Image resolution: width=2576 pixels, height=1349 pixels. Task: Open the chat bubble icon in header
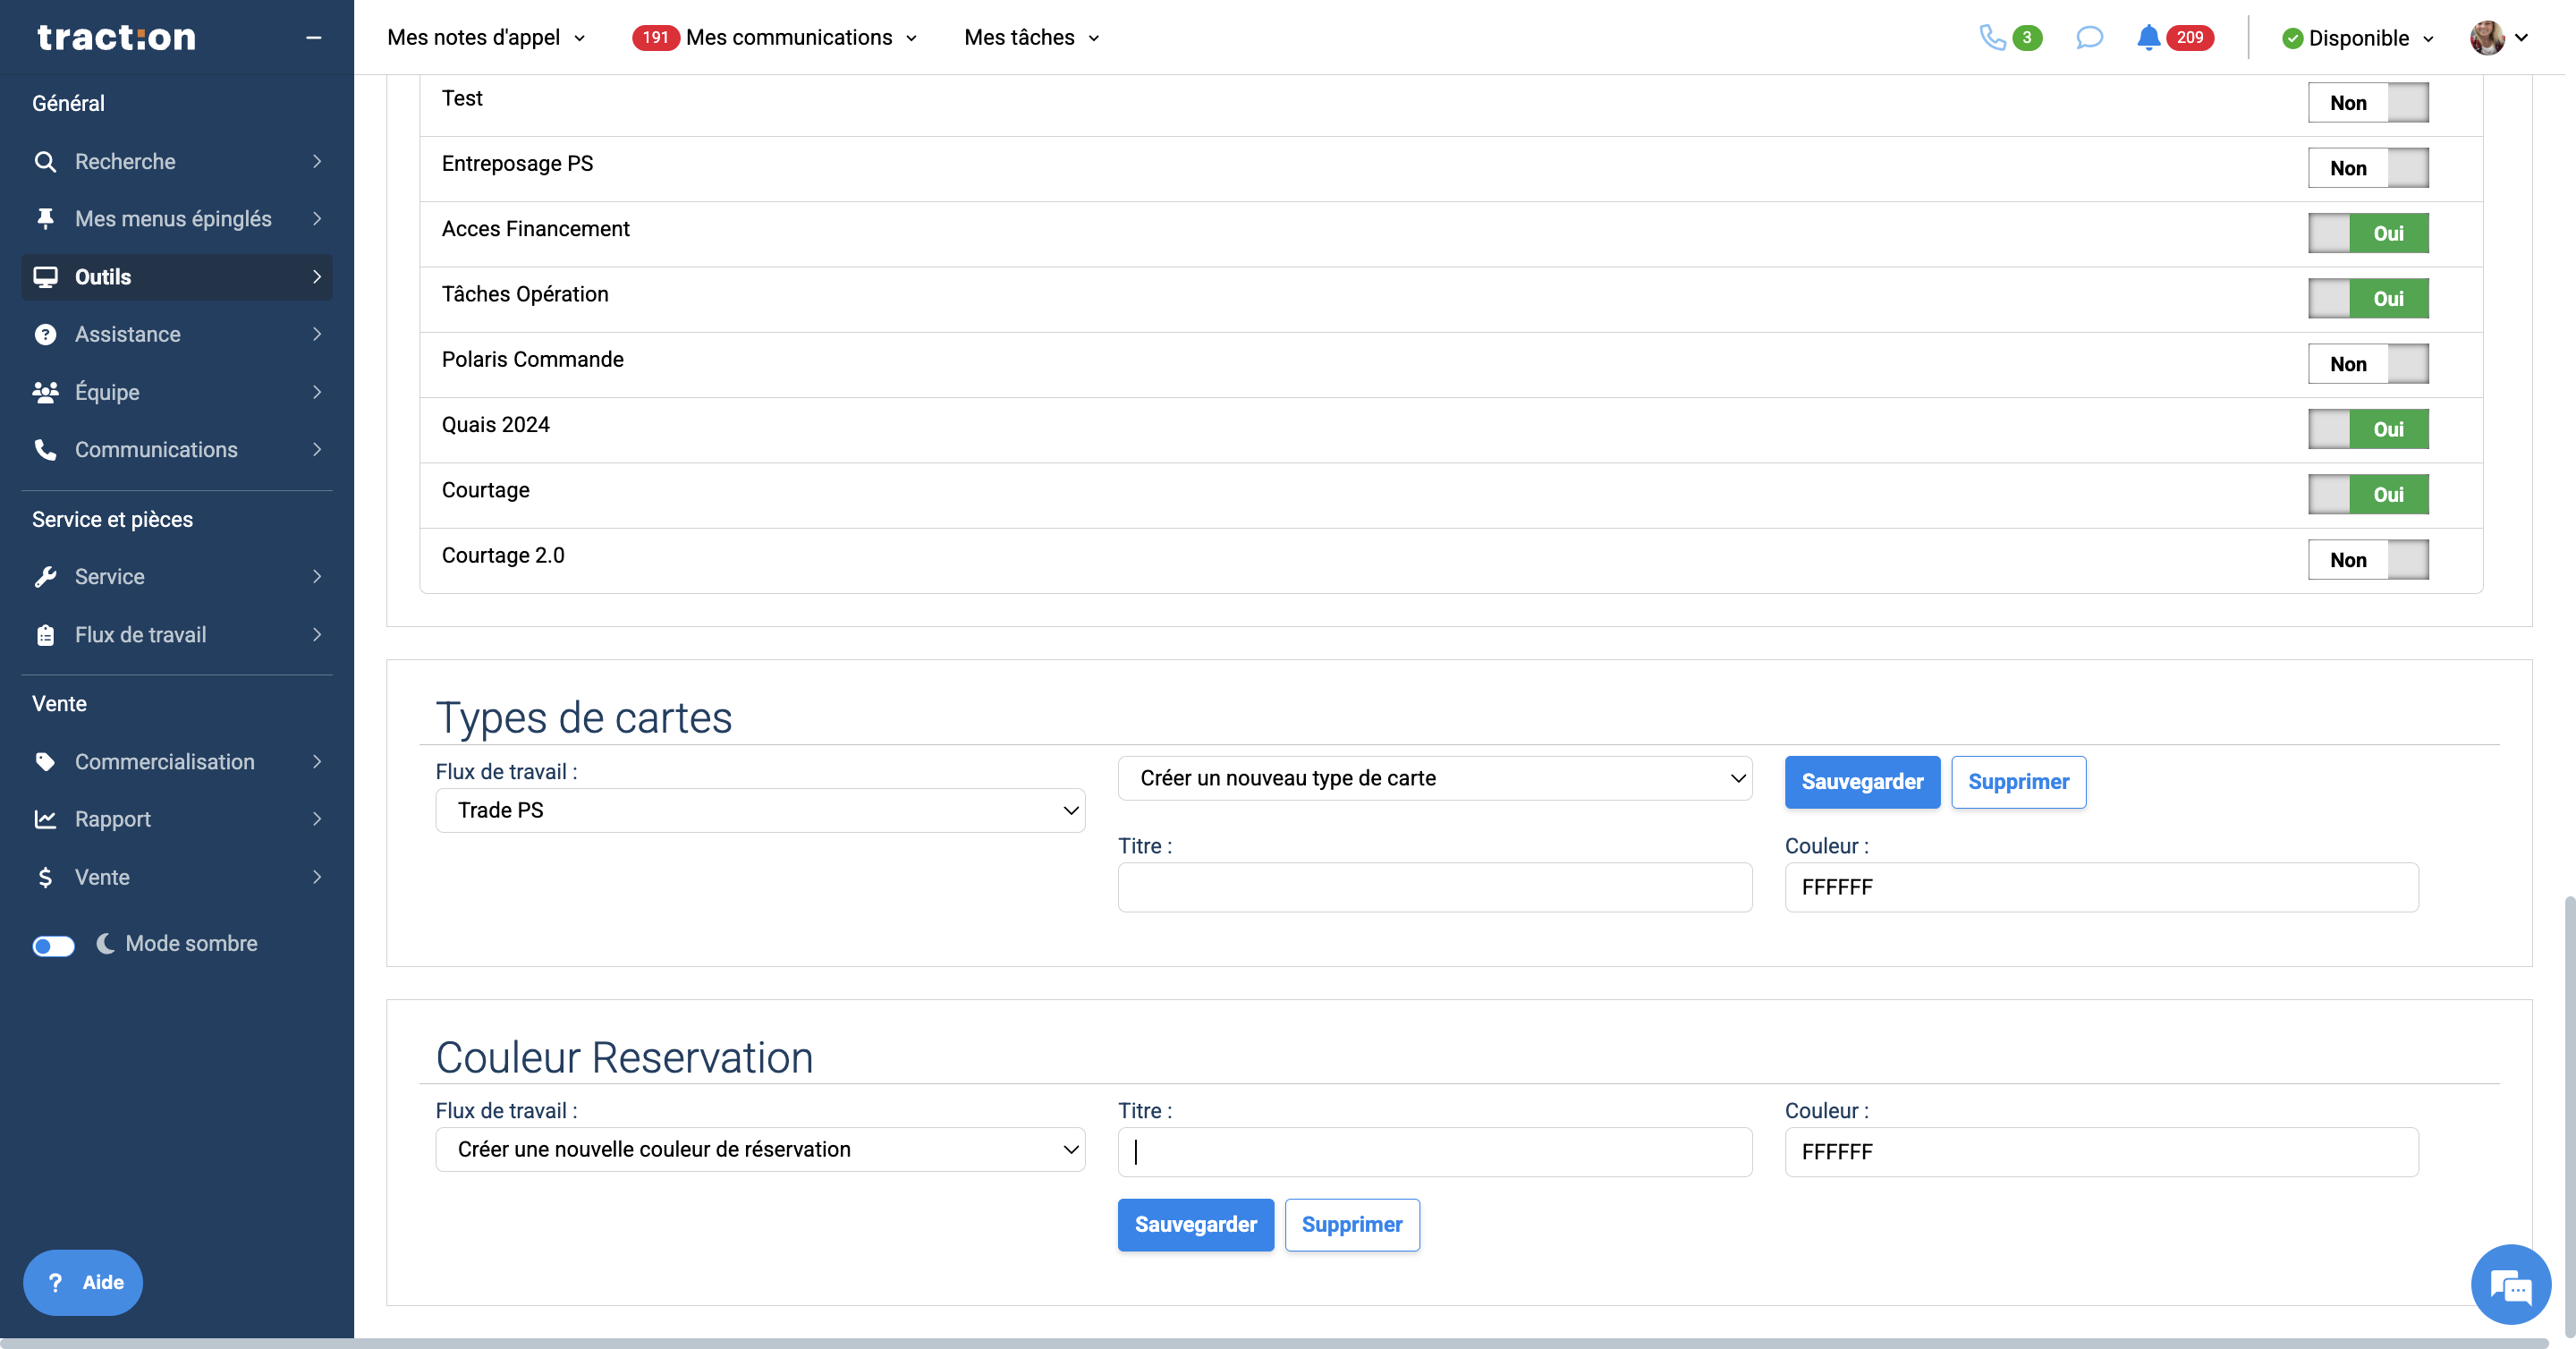pos(2089,38)
